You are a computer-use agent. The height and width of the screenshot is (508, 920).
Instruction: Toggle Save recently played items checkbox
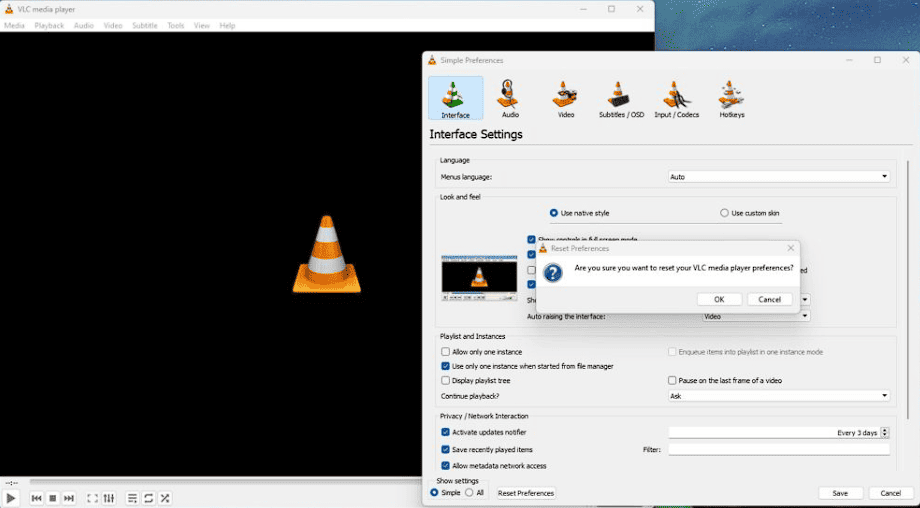point(445,450)
